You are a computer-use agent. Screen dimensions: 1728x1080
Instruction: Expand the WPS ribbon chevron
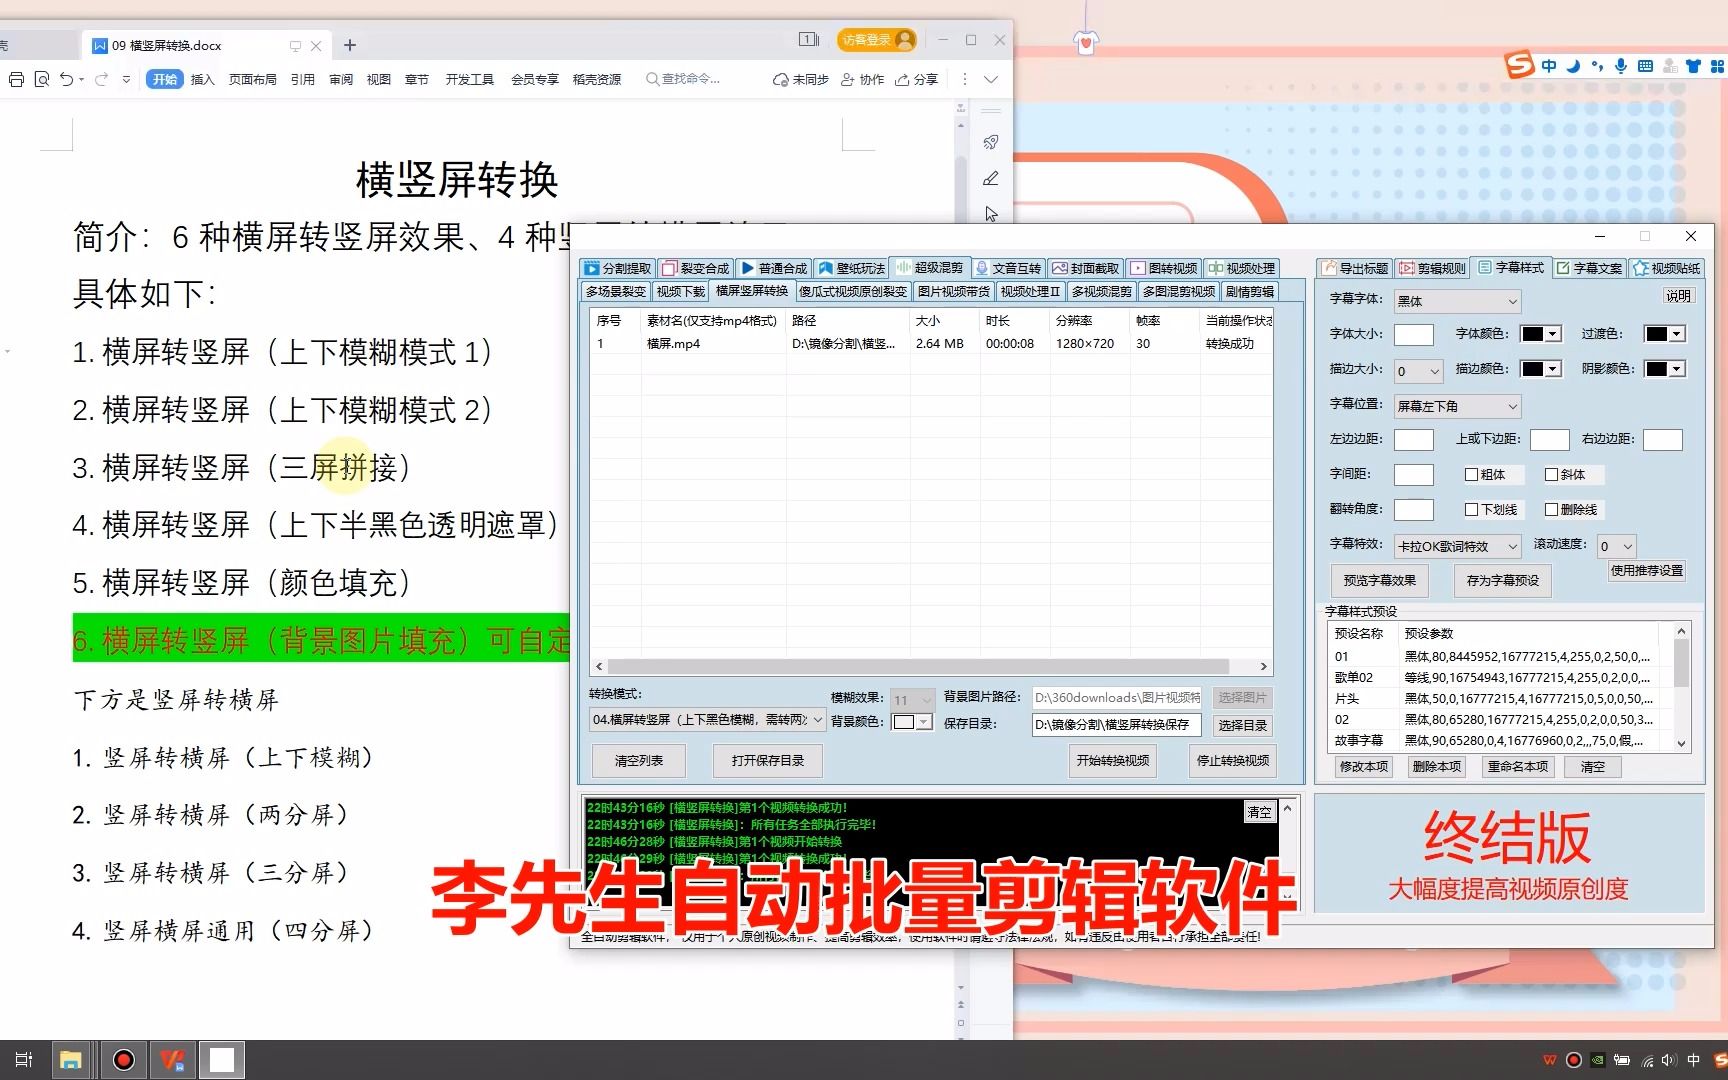pos(991,79)
